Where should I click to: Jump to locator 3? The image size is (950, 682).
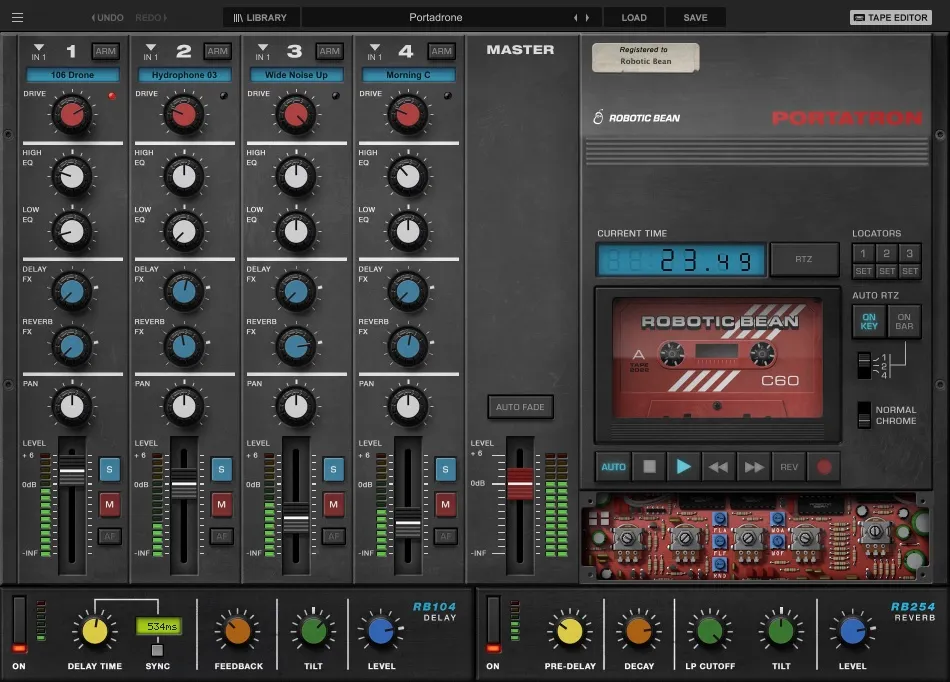[x=909, y=253]
